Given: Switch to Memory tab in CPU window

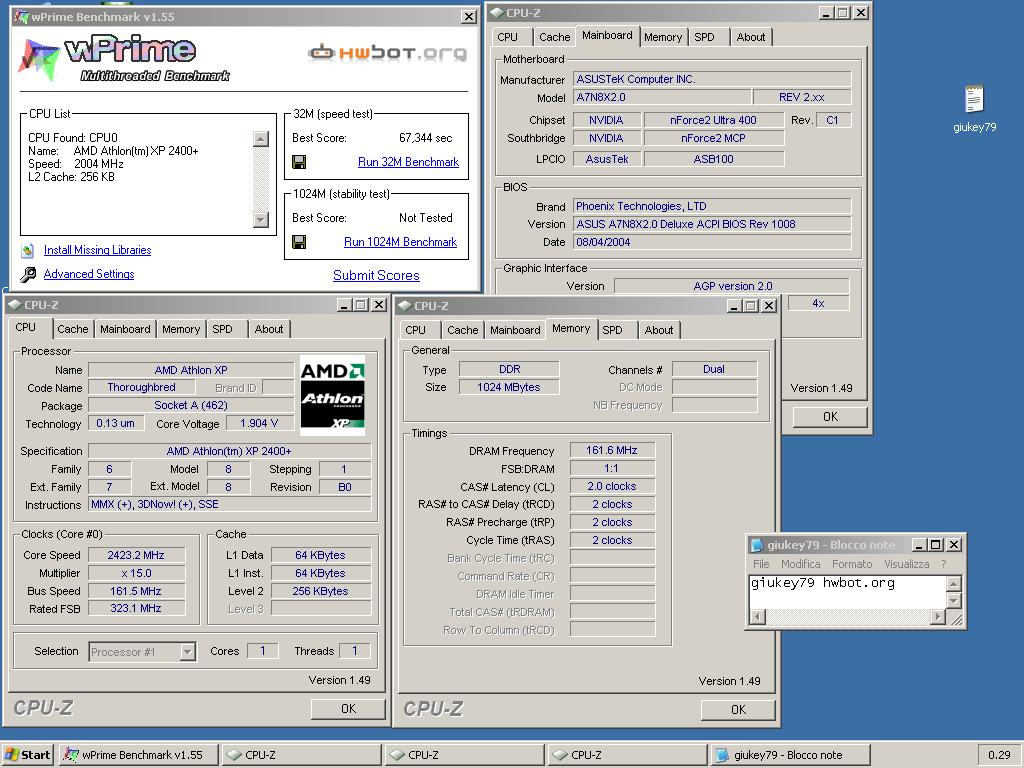Looking at the screenshot, I should 181,329.
